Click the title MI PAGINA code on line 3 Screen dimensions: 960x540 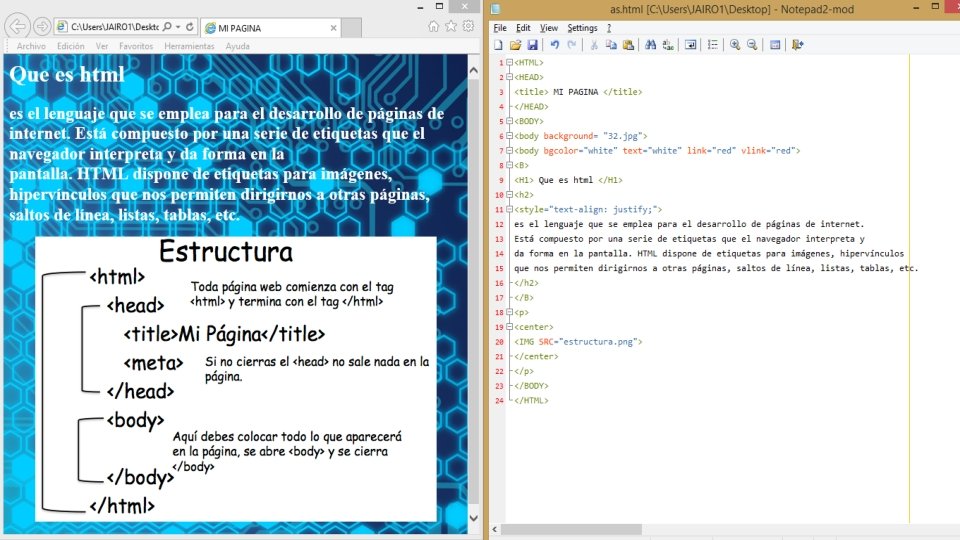pyautogui.click(x=578, y=92)
